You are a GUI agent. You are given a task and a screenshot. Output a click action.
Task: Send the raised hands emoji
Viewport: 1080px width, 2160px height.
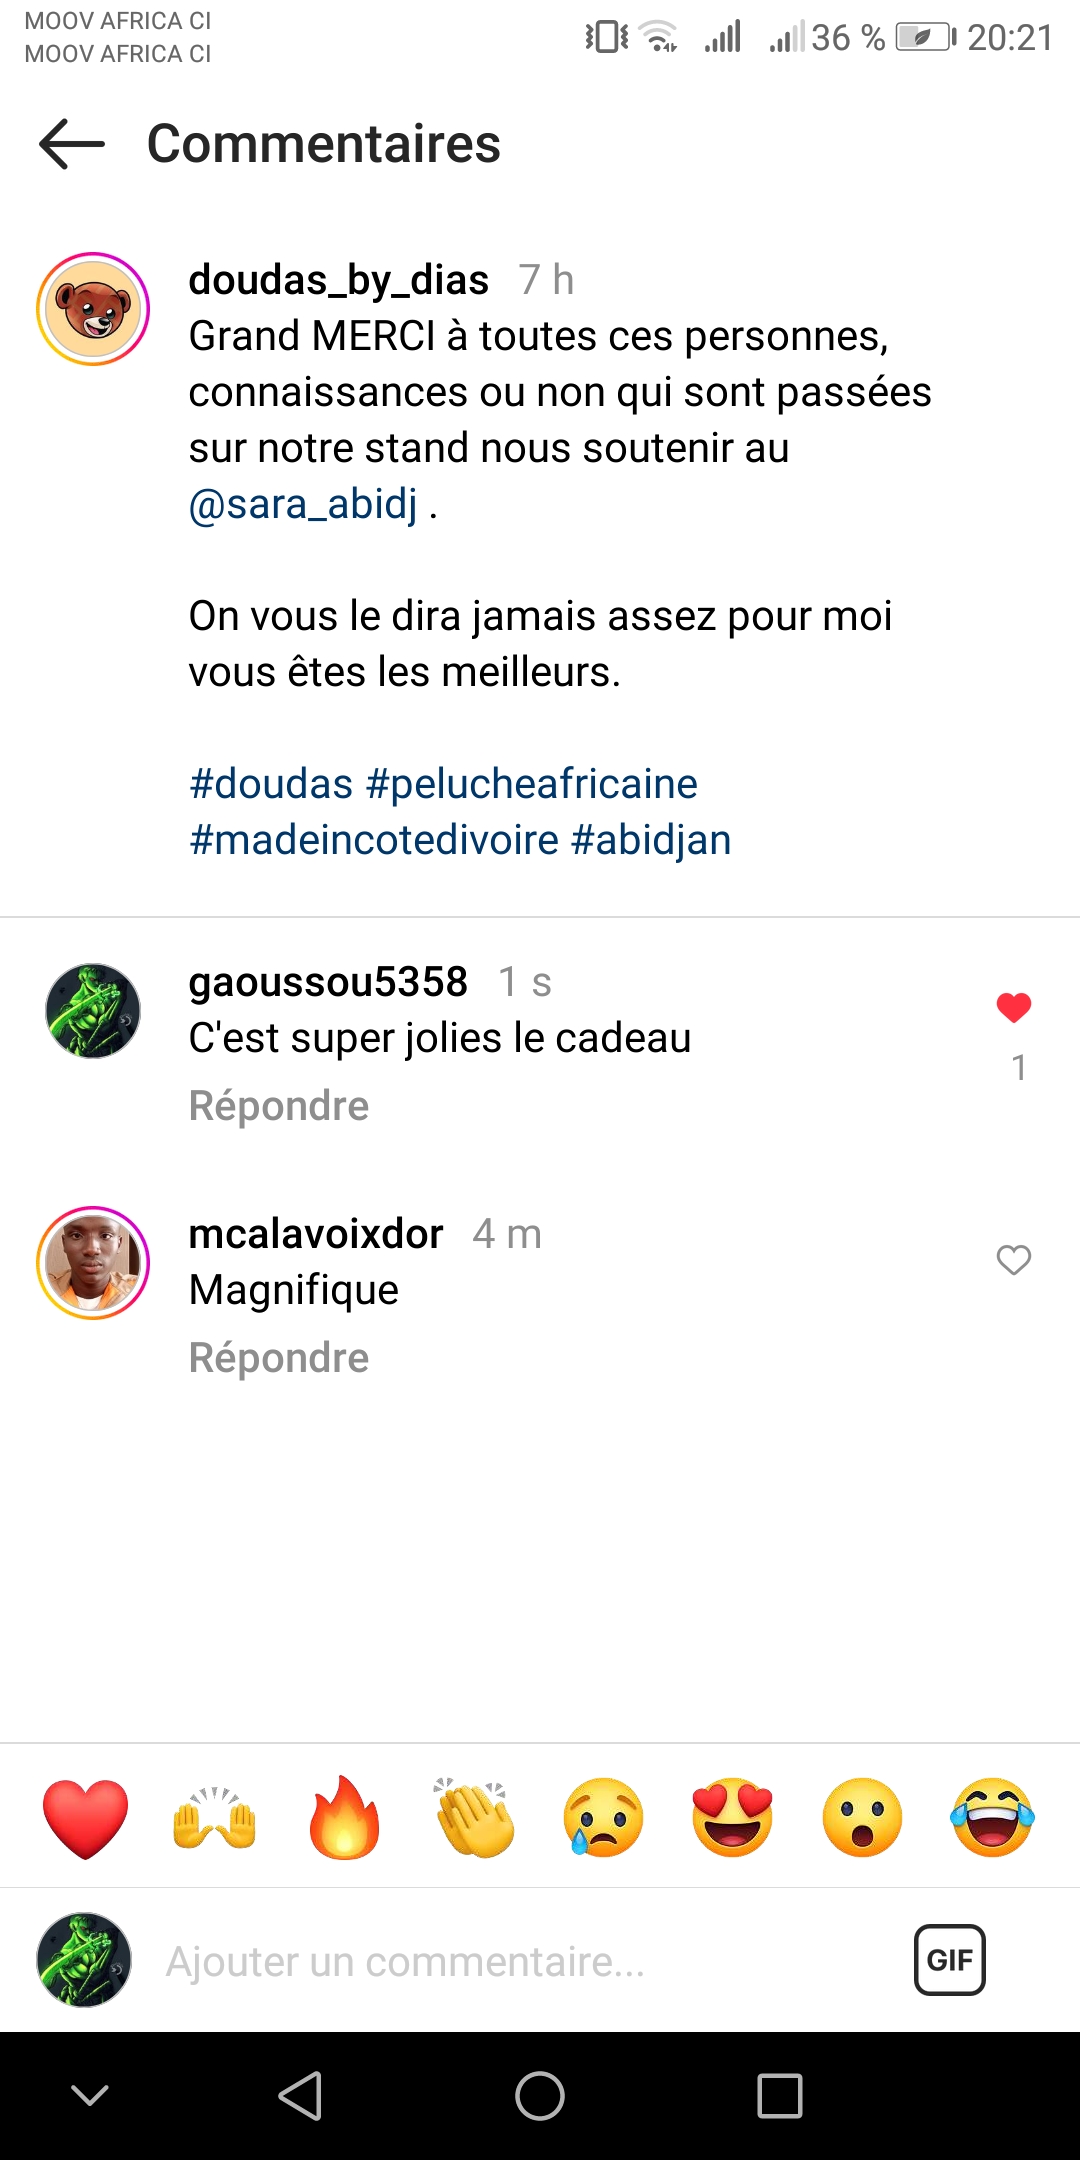pyautogui.click(x=215, y=1818)
